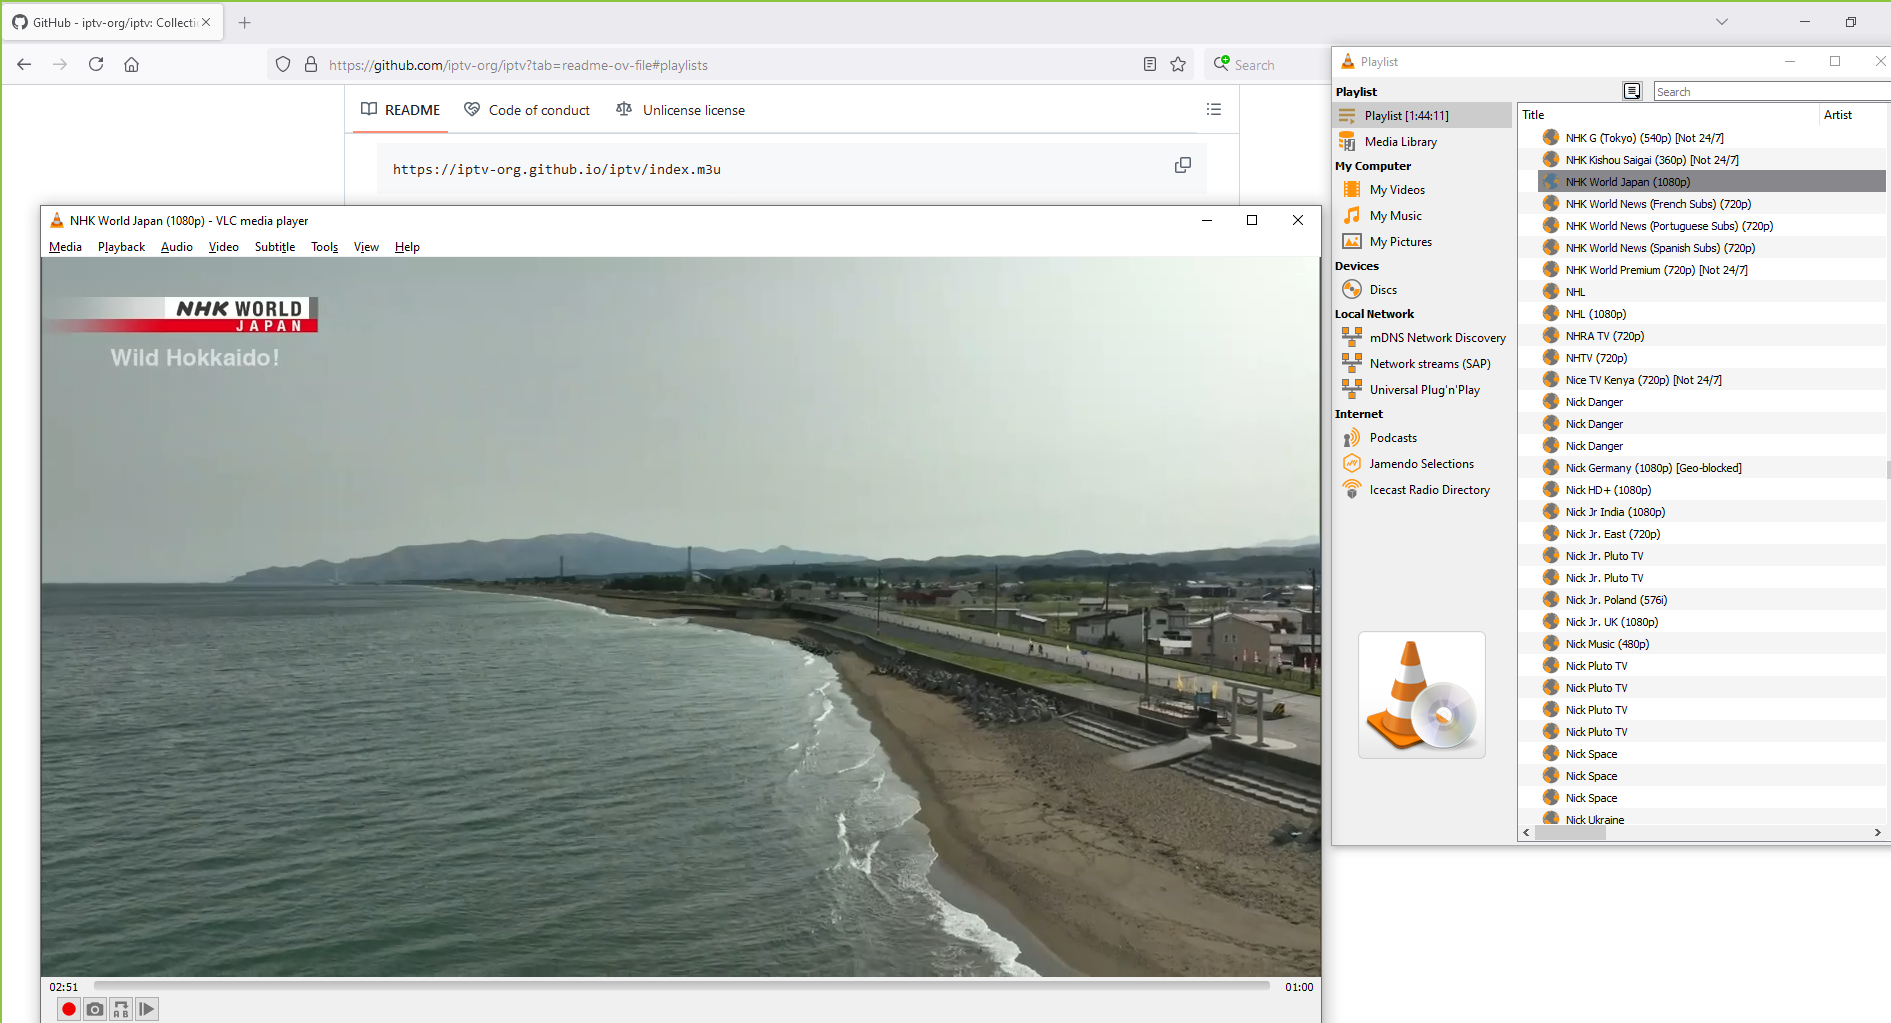Open Jamendo Selections
Viewport: 1891px width, 1023px height.
(x=1421, y=464)
